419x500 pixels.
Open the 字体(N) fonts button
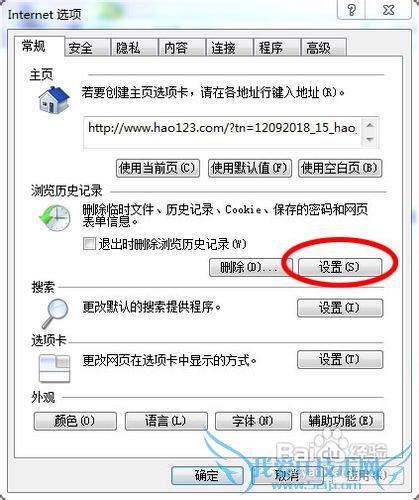coord(253,421)
